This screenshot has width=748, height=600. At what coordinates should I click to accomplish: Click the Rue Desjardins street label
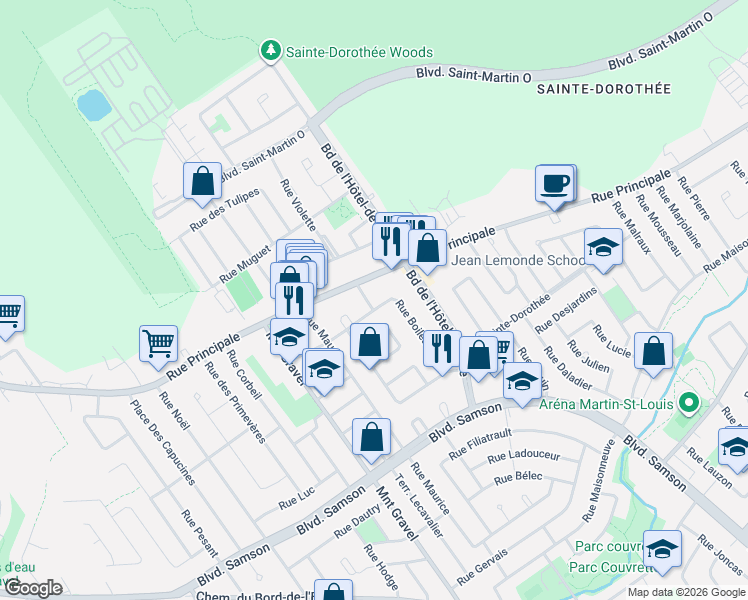tap(566, 310)
